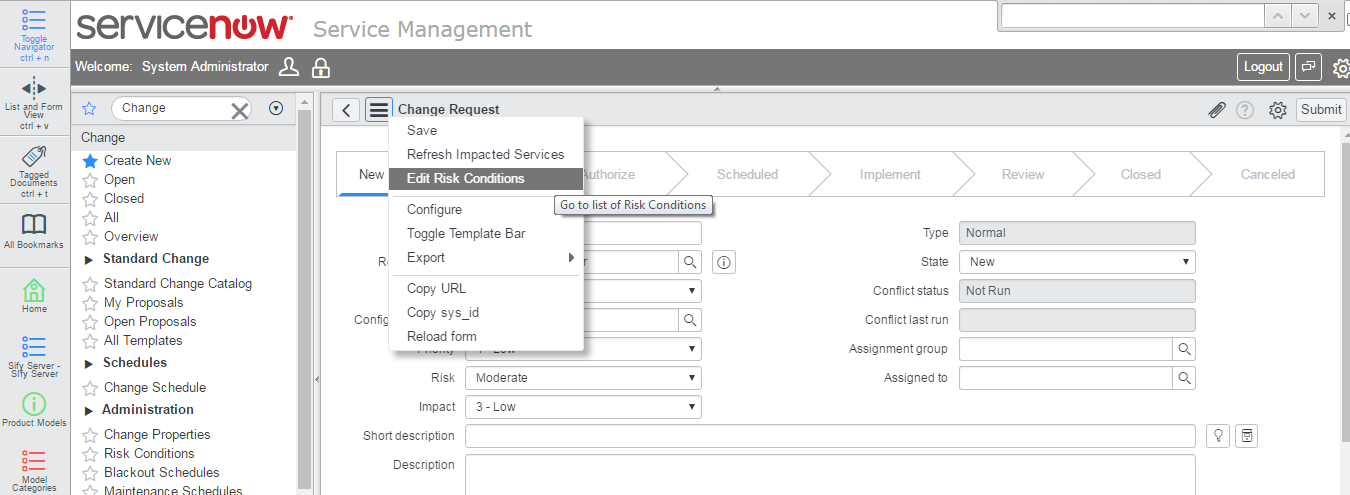Choose Configure in the context menu

(x=486, y=209)
